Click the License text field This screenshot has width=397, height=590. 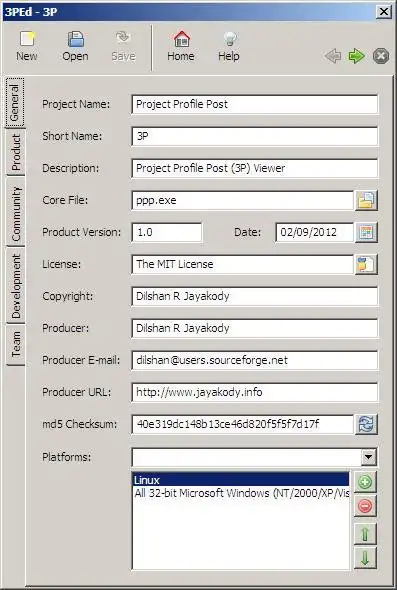tap(242, 264)
